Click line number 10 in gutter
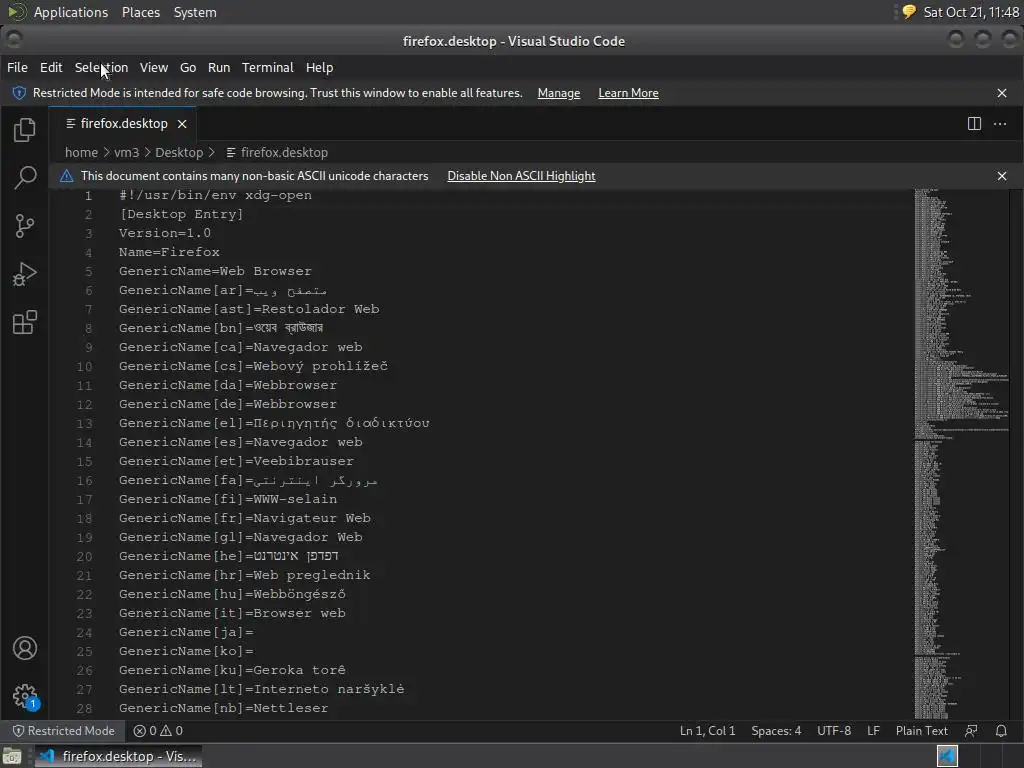Screen dimensions: 1024x768 tap(84, 366)
